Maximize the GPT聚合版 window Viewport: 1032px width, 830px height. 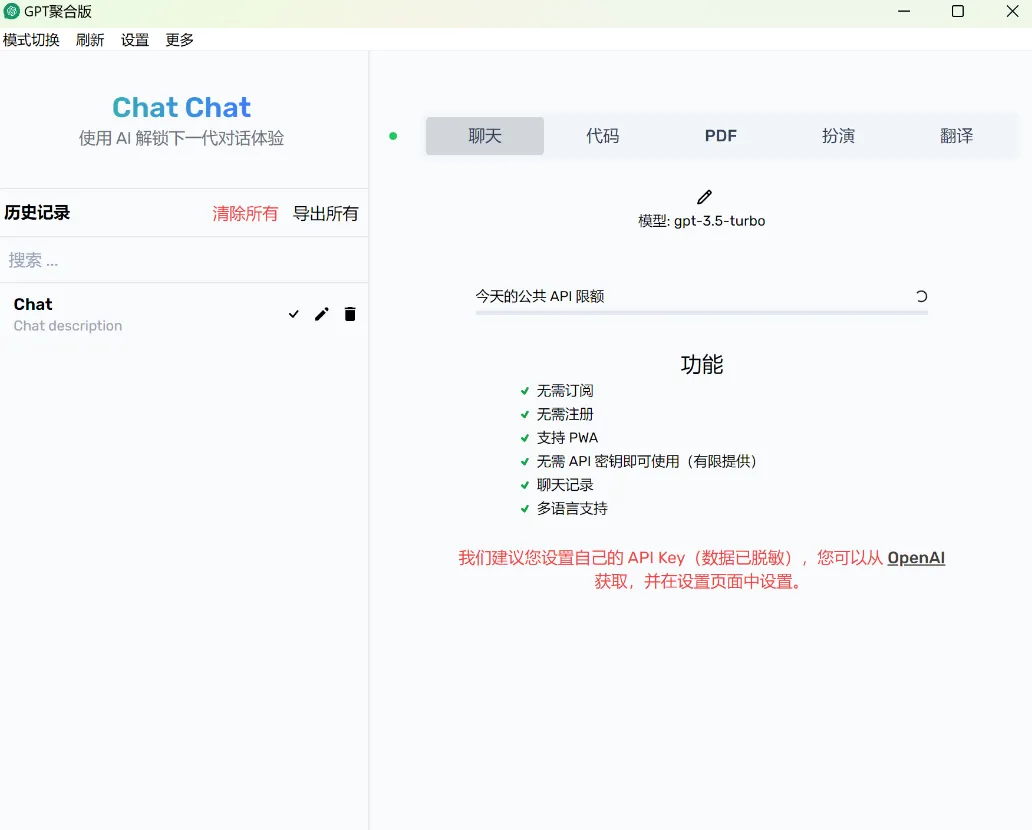point(958,11)
